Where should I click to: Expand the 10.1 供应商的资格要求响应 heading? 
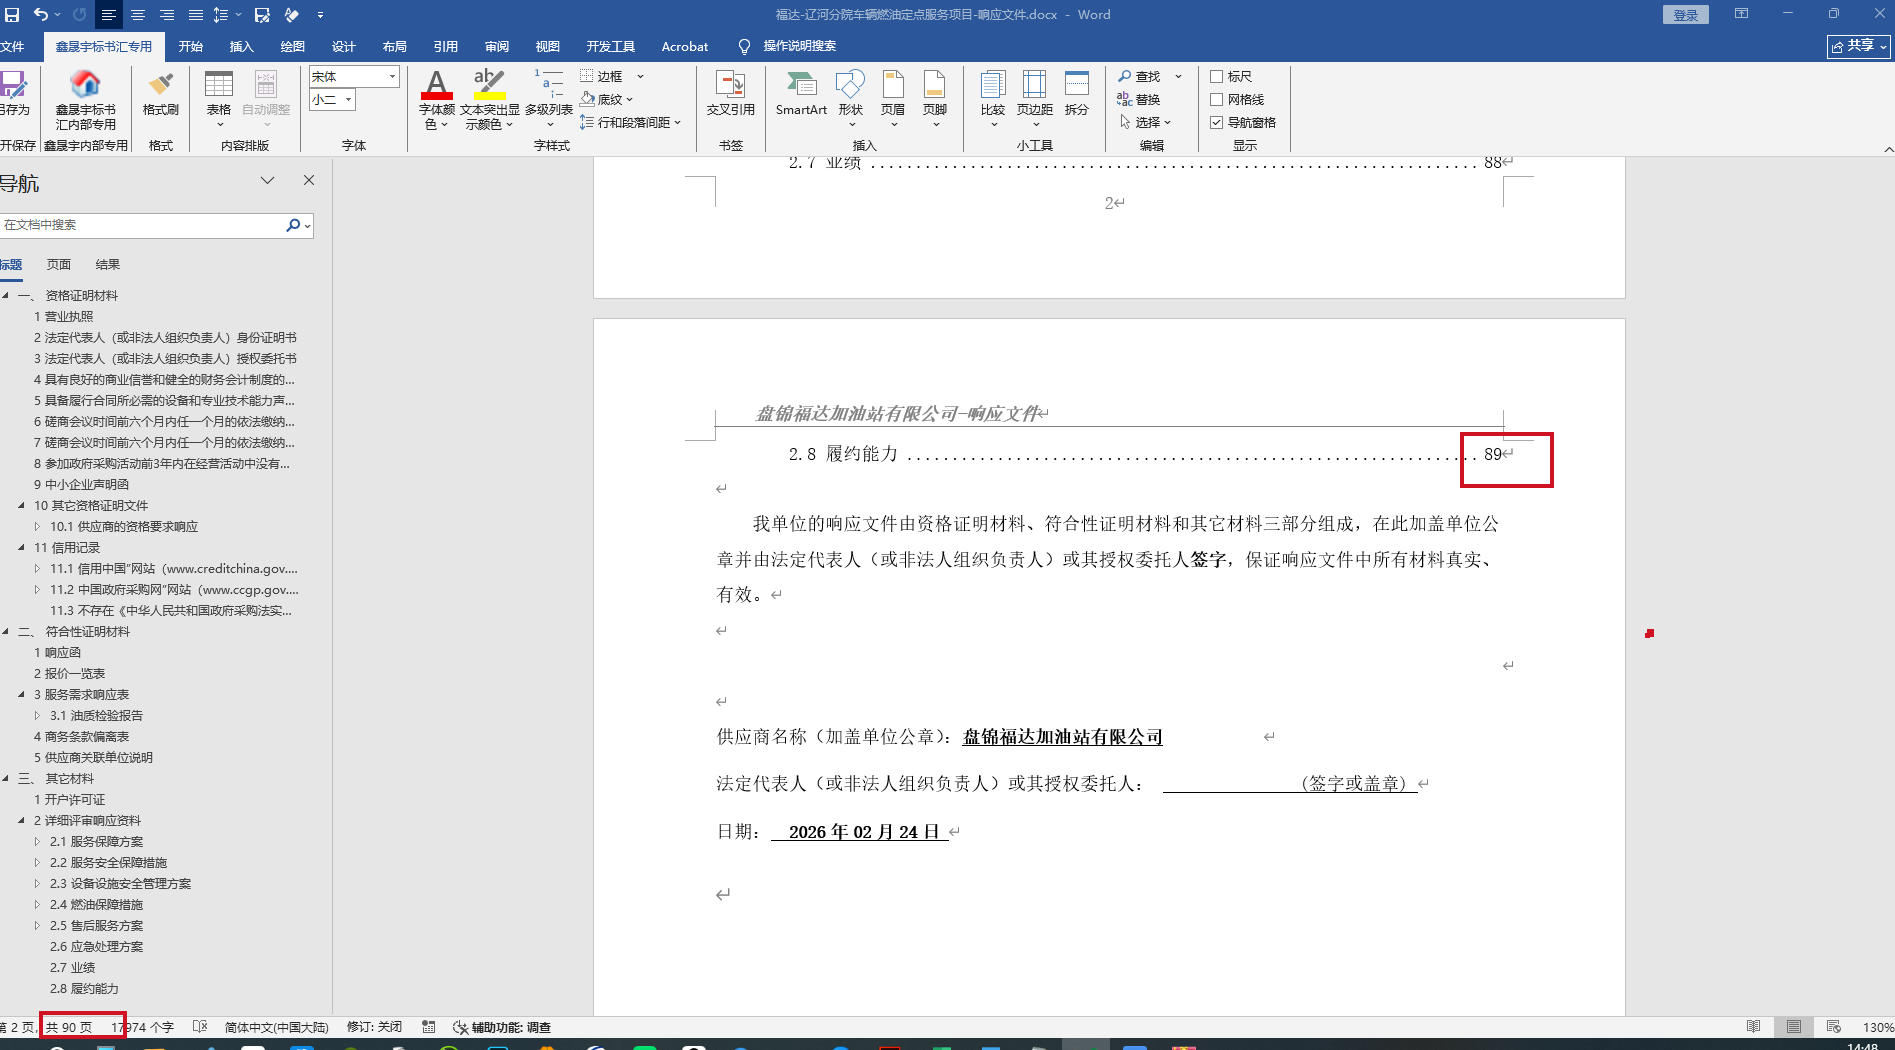click(x=37, y=527)
